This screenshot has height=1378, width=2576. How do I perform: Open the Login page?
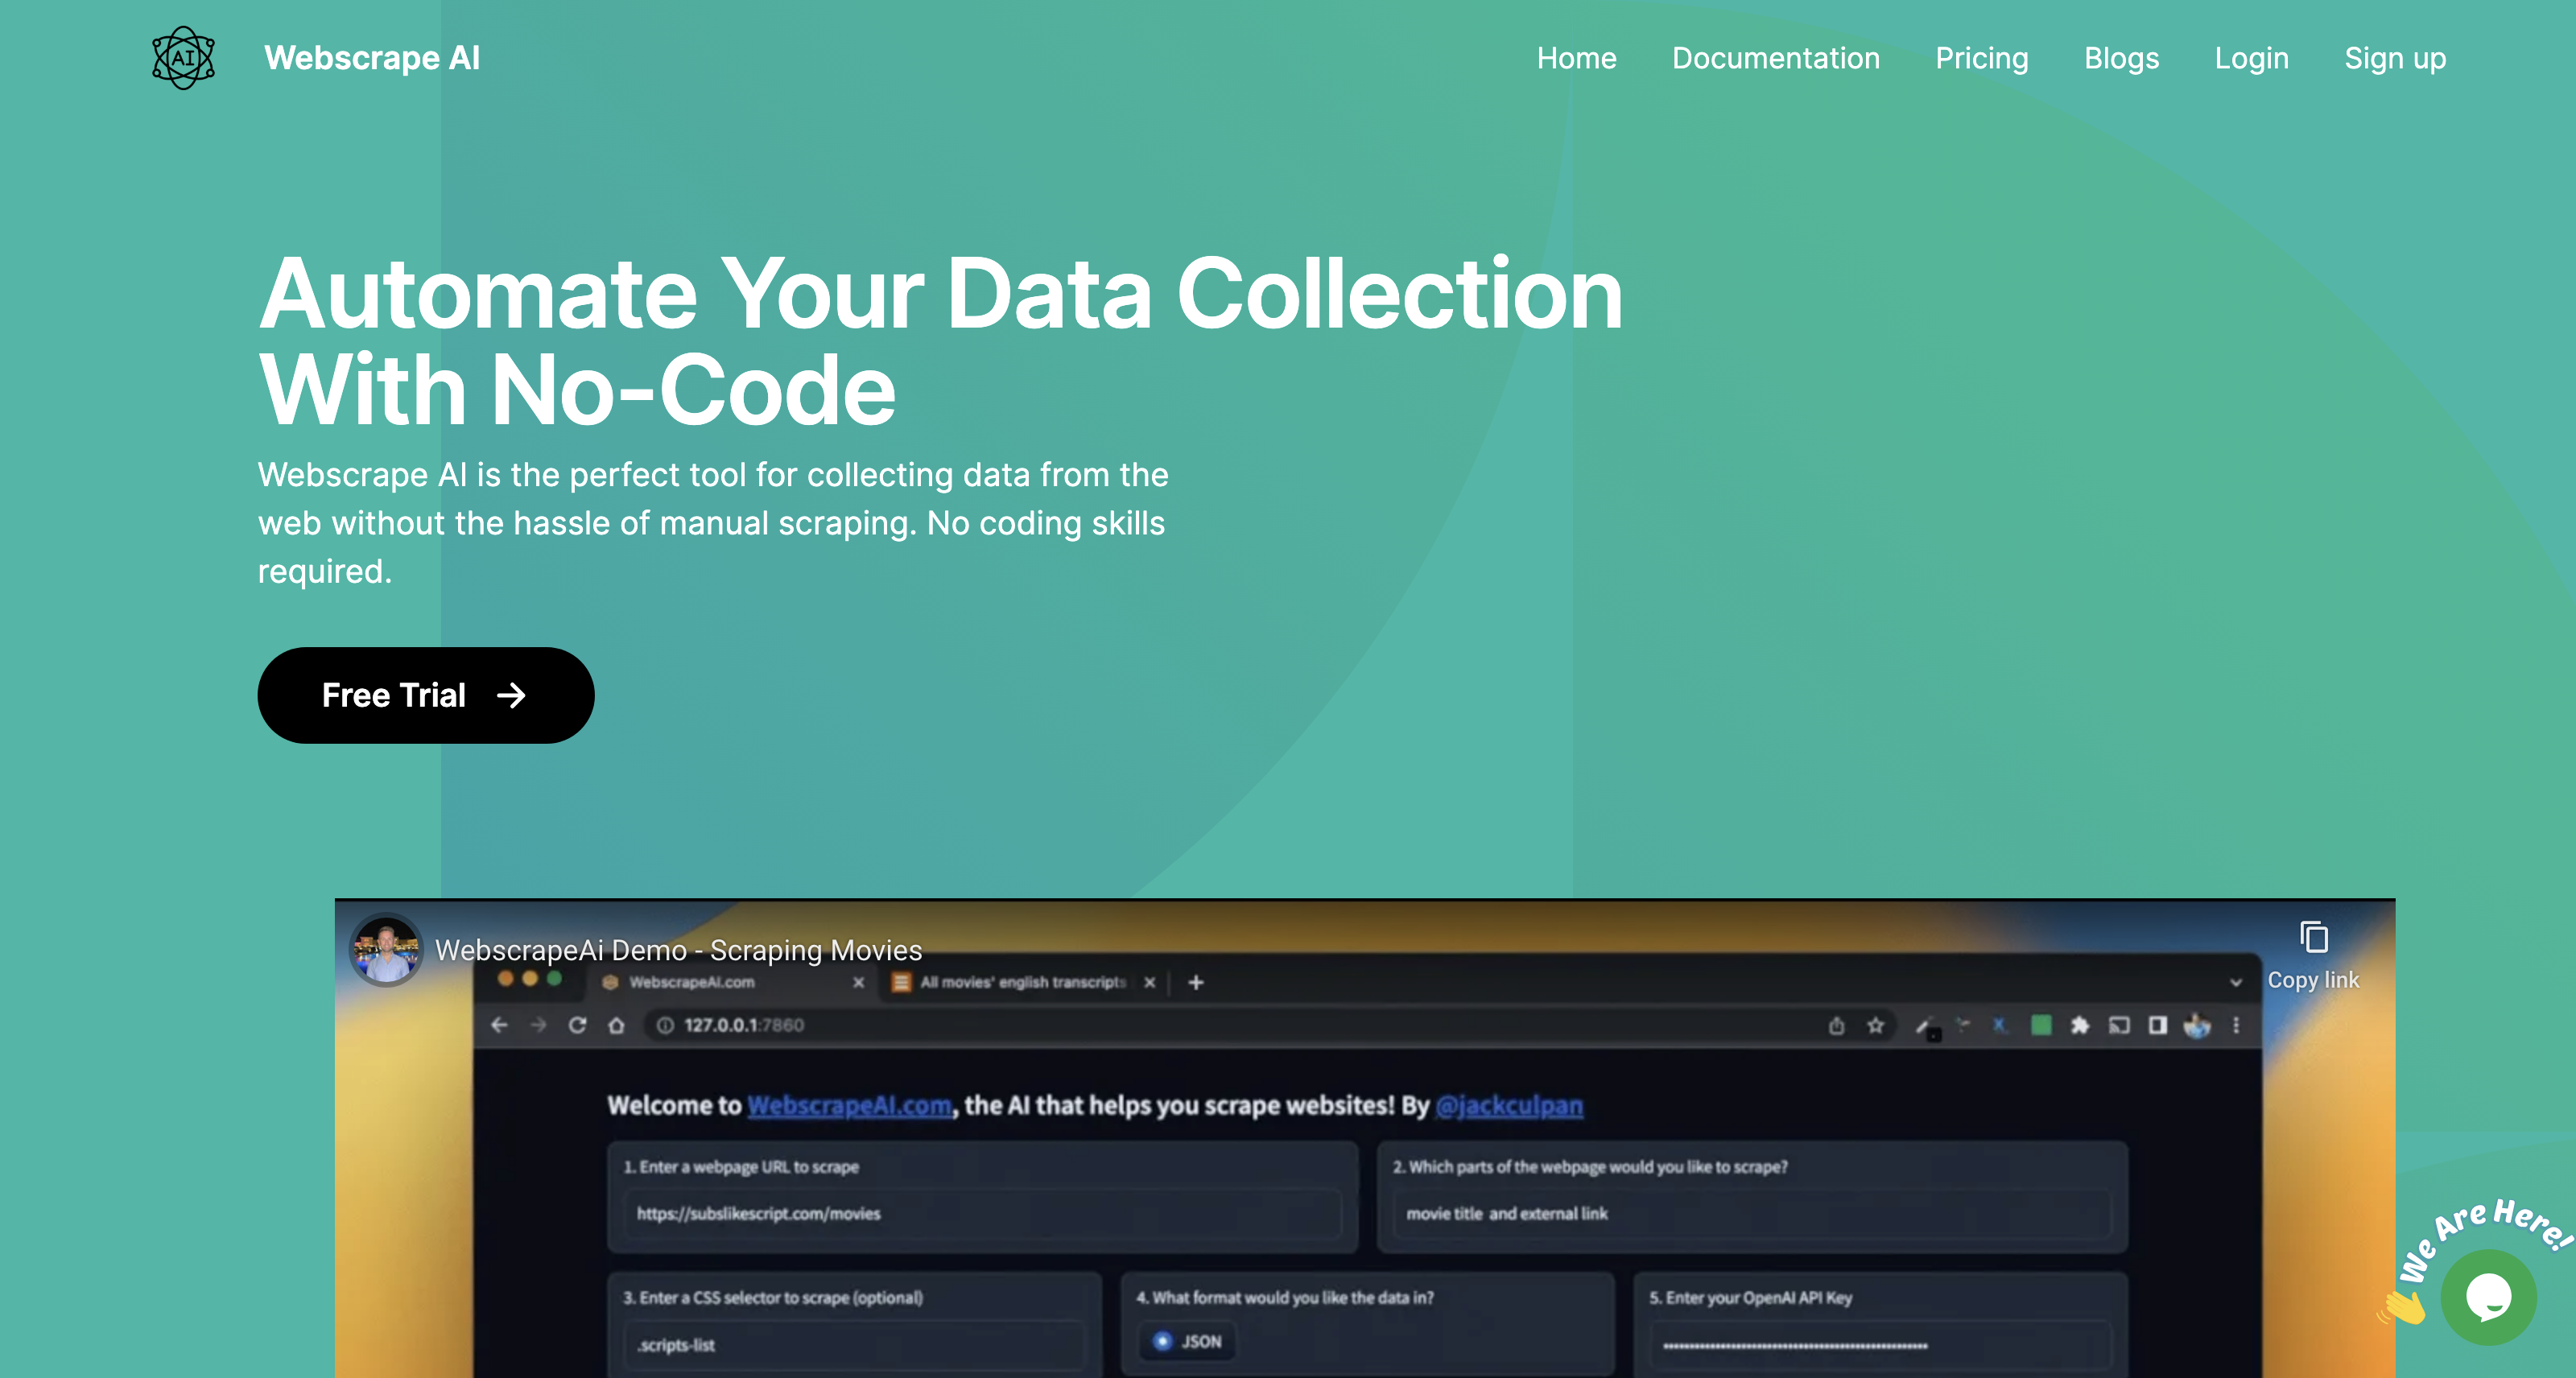(x=2251, y=58)
